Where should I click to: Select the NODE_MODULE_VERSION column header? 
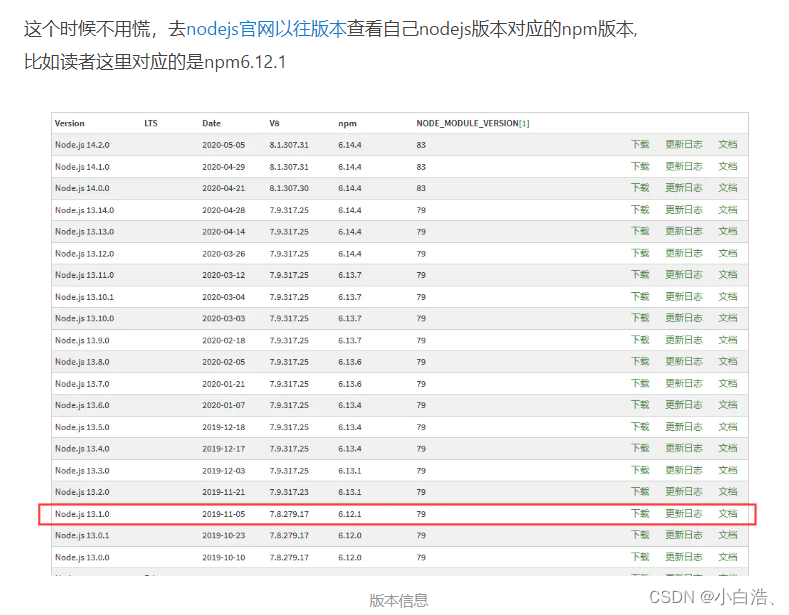pos(467,123)
